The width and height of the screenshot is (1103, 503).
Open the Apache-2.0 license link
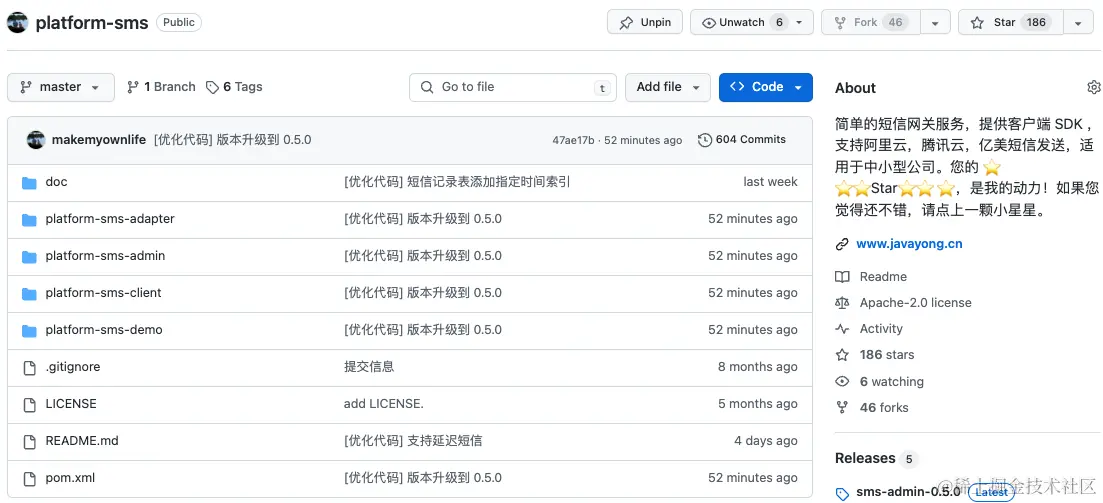click(915, 303)
